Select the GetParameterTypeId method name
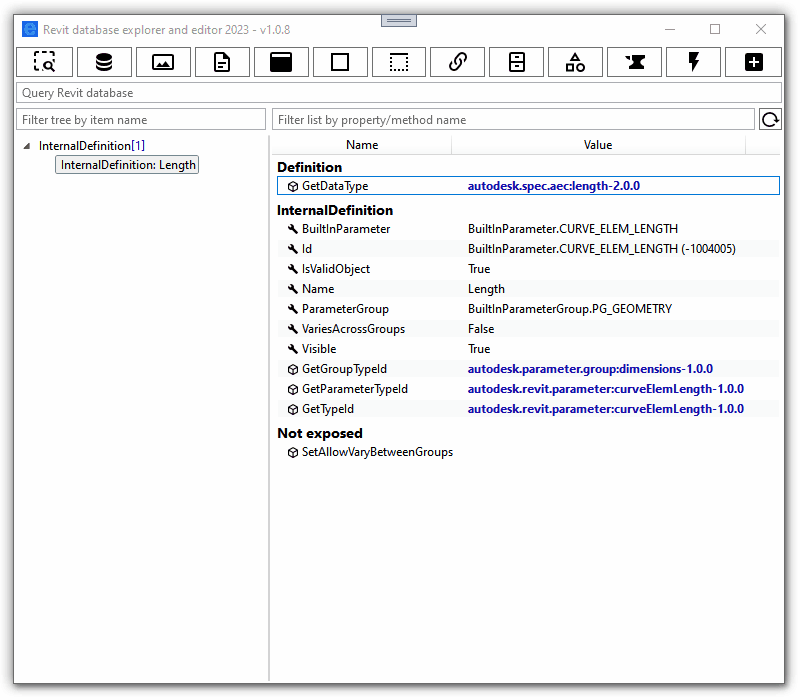Viewport: 800px width, 700px height. tap(355, 389)
